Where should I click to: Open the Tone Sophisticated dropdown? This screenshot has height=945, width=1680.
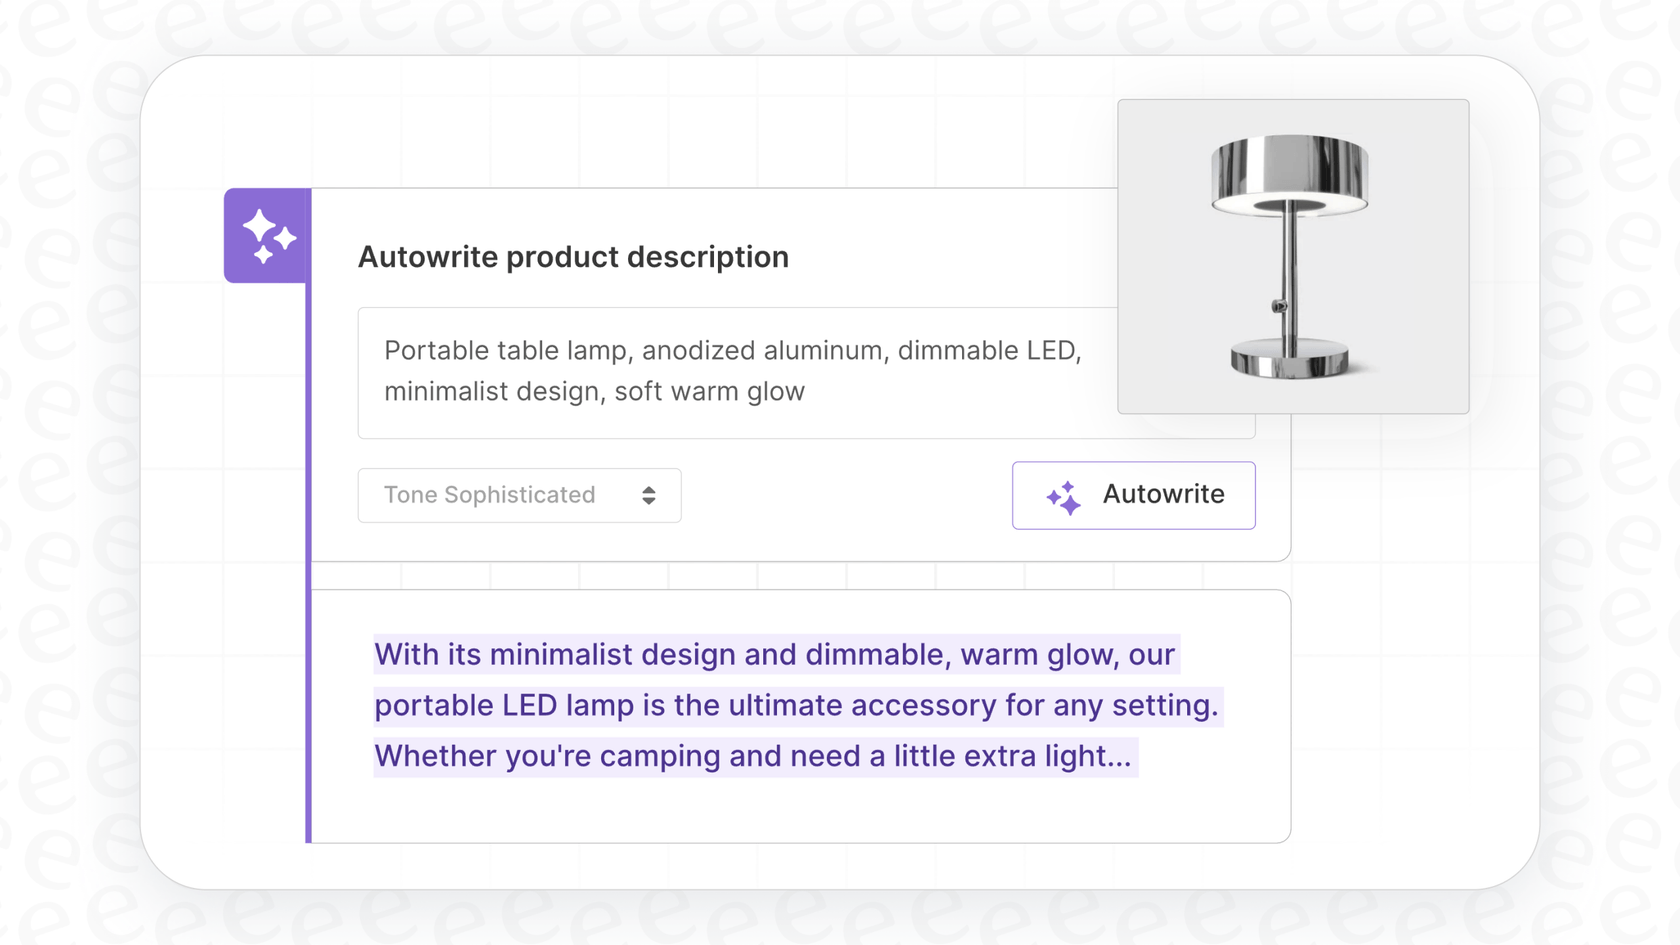coord(519,495)
